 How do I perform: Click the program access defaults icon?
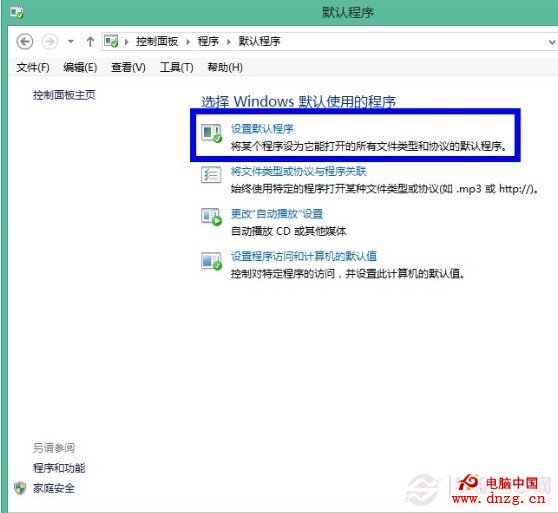pyautogui.click(x=211, y=260)
